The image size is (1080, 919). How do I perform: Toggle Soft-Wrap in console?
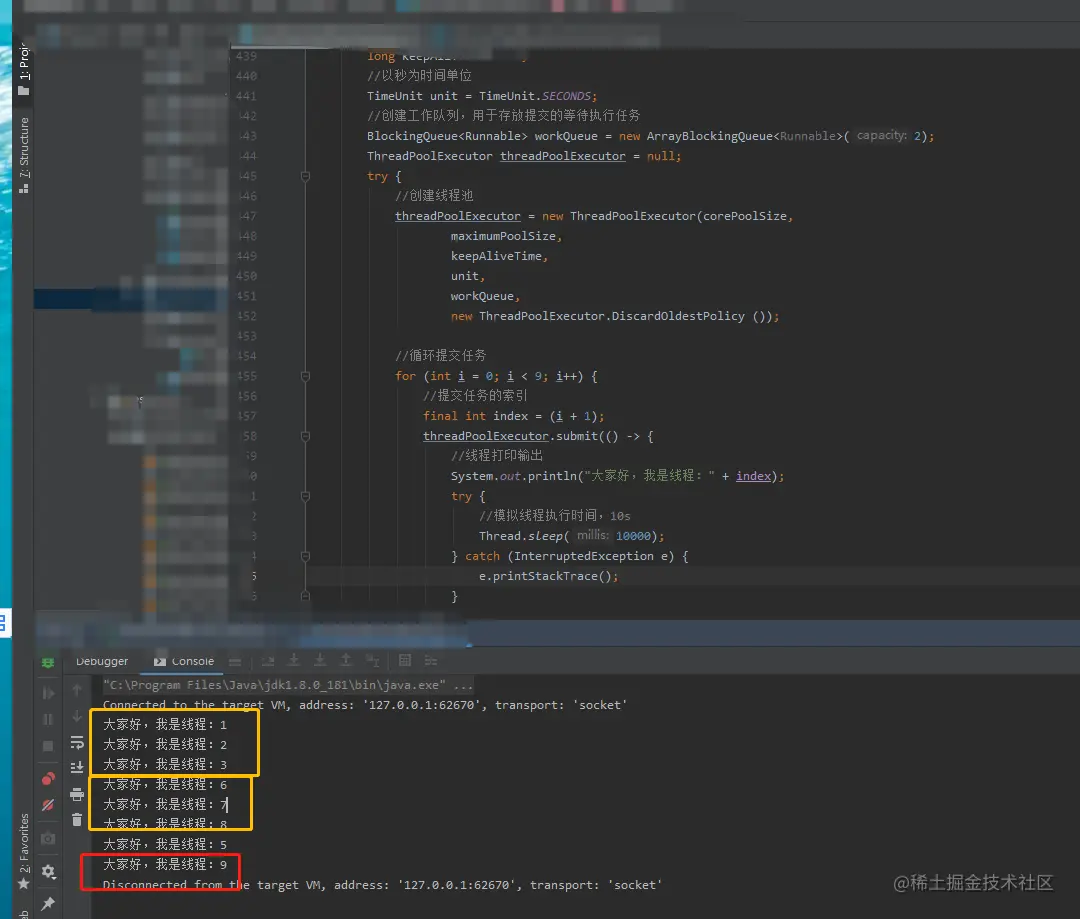pyautogui.click(x=76, y=743)
